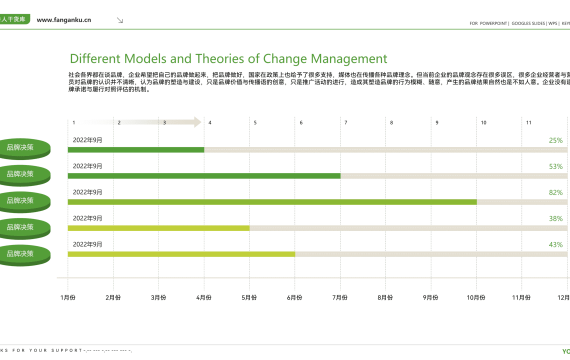Select the 品牌决策 oval beside the 38% bar
The height and width of the screenshot is (360, 570).
tap(24, 228)
